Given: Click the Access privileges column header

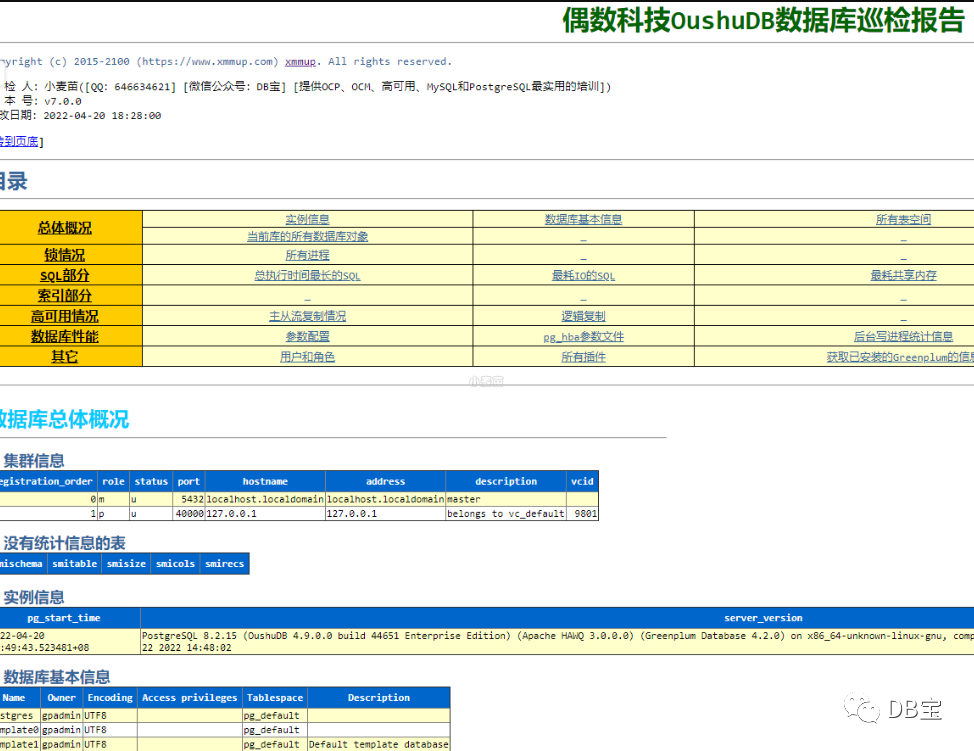Looking at the screenshot, I should [189, 698].
